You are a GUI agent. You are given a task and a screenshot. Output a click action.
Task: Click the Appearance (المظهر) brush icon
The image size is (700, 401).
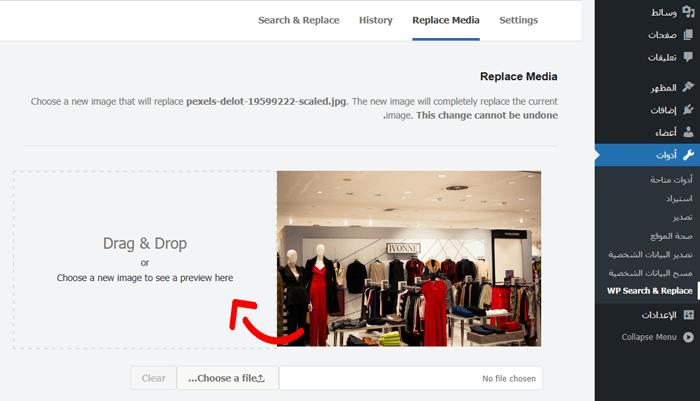(688, 88)
